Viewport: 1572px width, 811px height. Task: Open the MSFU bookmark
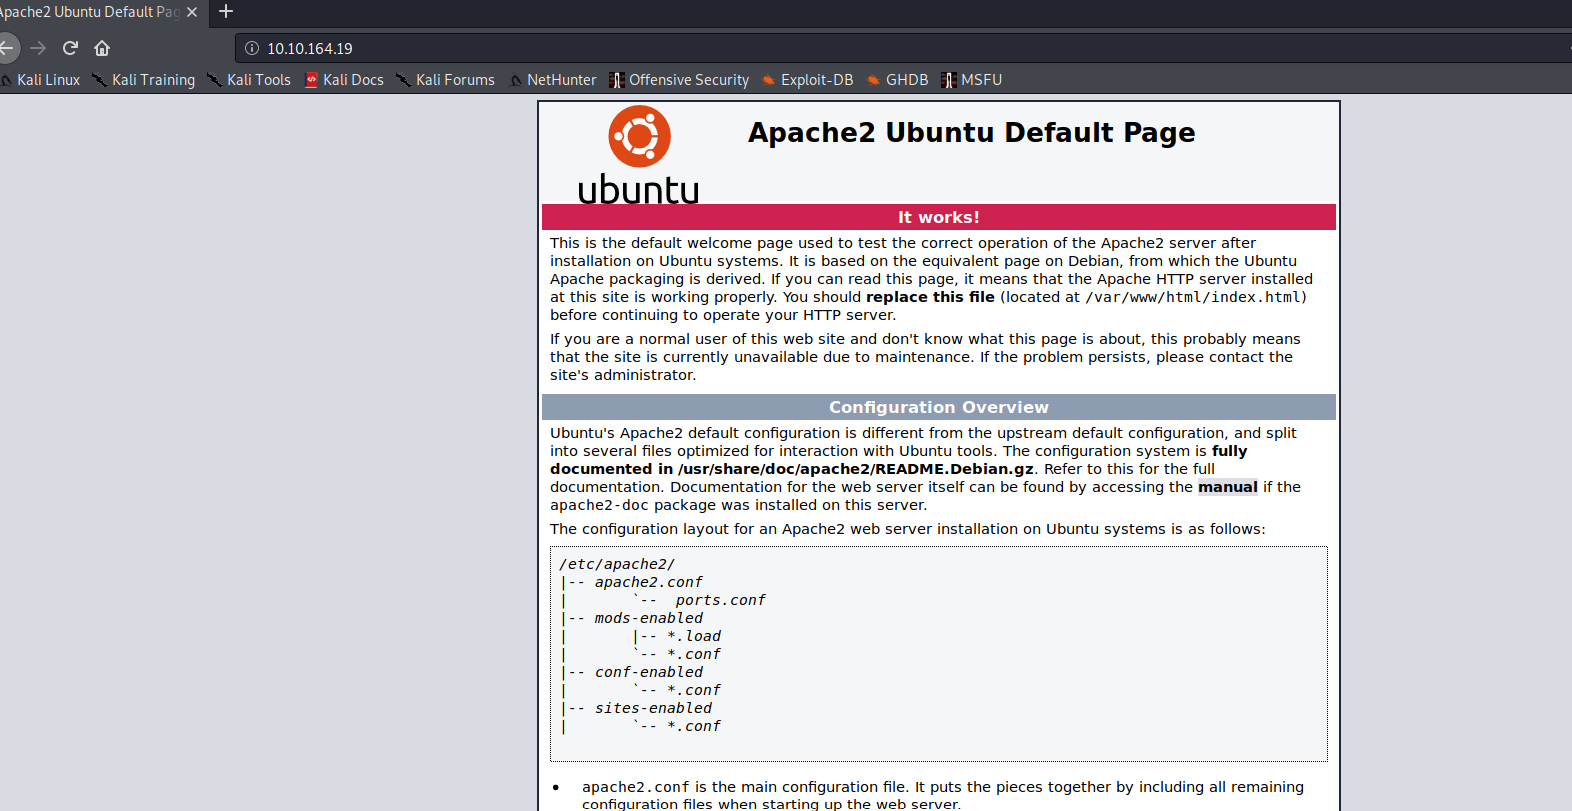[x=971, y=80]
